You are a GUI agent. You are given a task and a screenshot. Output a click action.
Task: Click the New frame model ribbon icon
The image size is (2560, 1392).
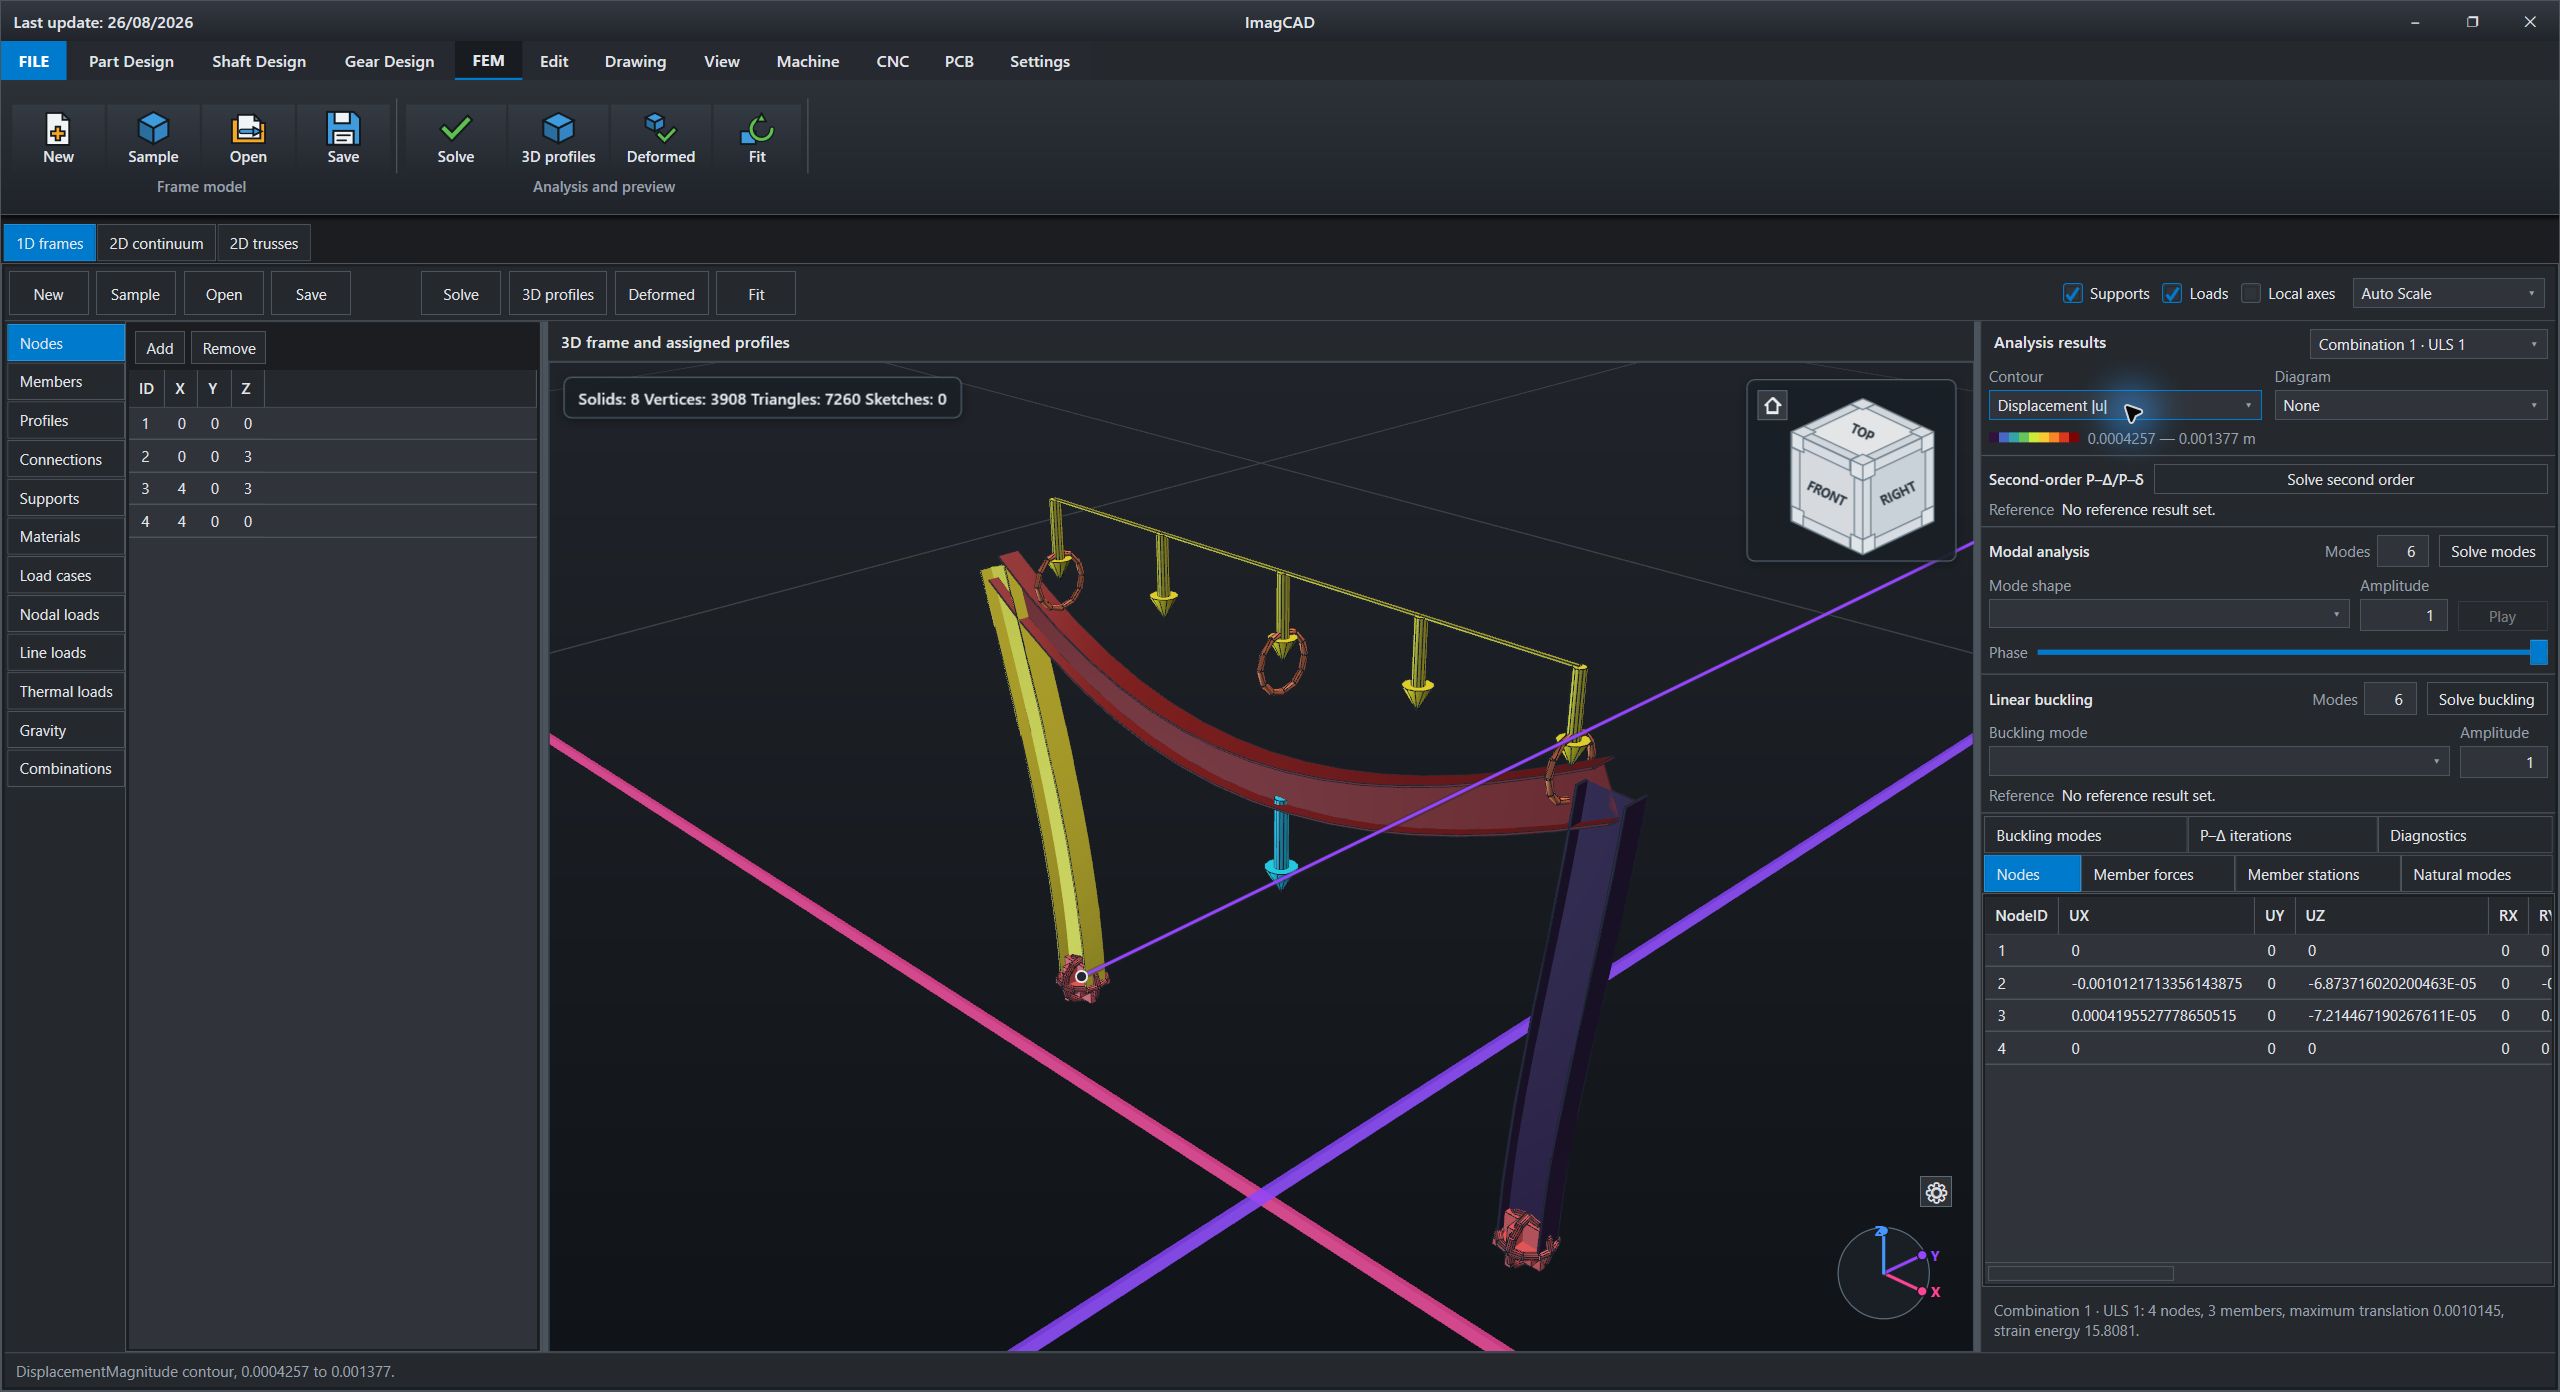[58, 138]
